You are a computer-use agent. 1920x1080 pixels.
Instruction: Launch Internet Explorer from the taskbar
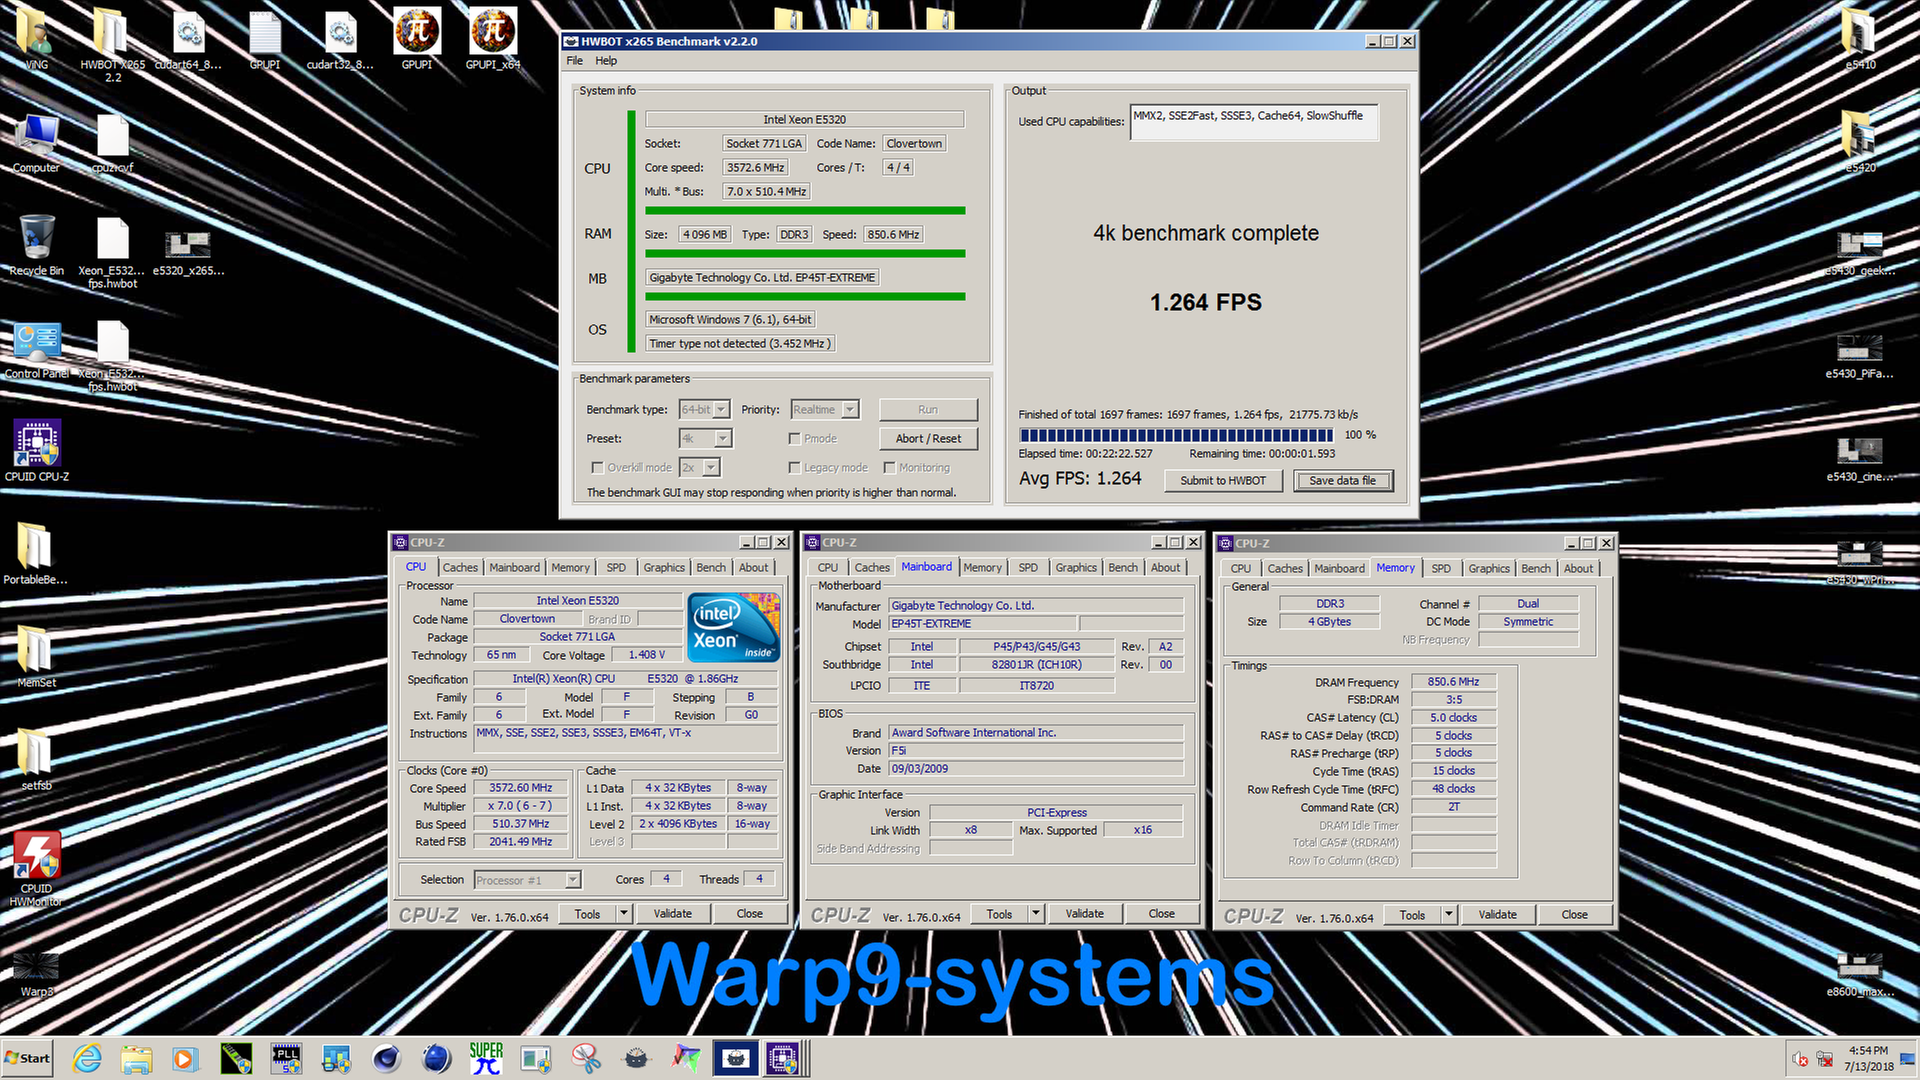[x=87, y=1058]
